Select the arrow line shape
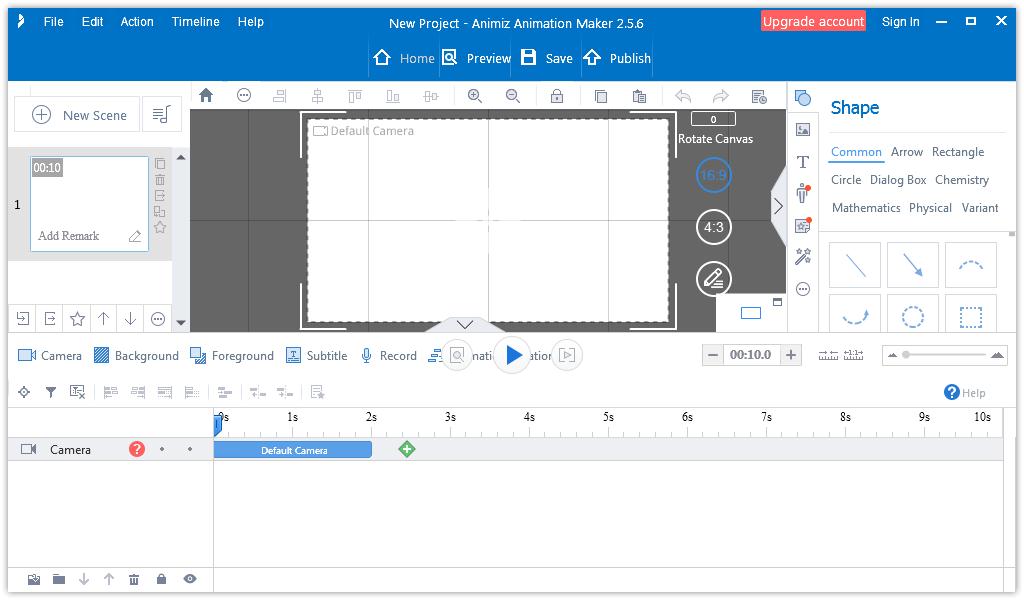1024x600 pixels. pos(912,265)
